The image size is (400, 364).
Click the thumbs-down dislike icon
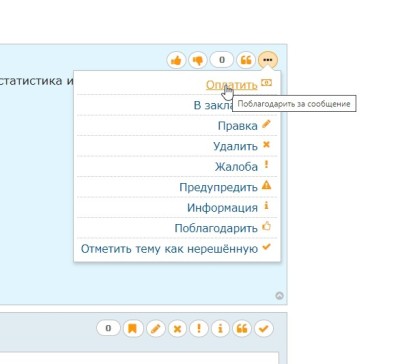[x=198, y=60]
